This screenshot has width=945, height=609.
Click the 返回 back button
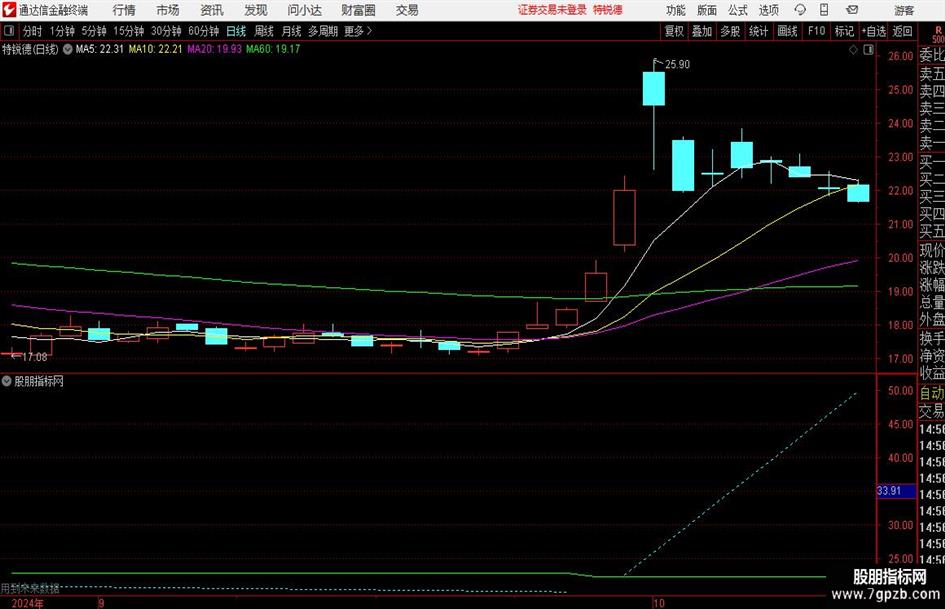pos(903,31)
